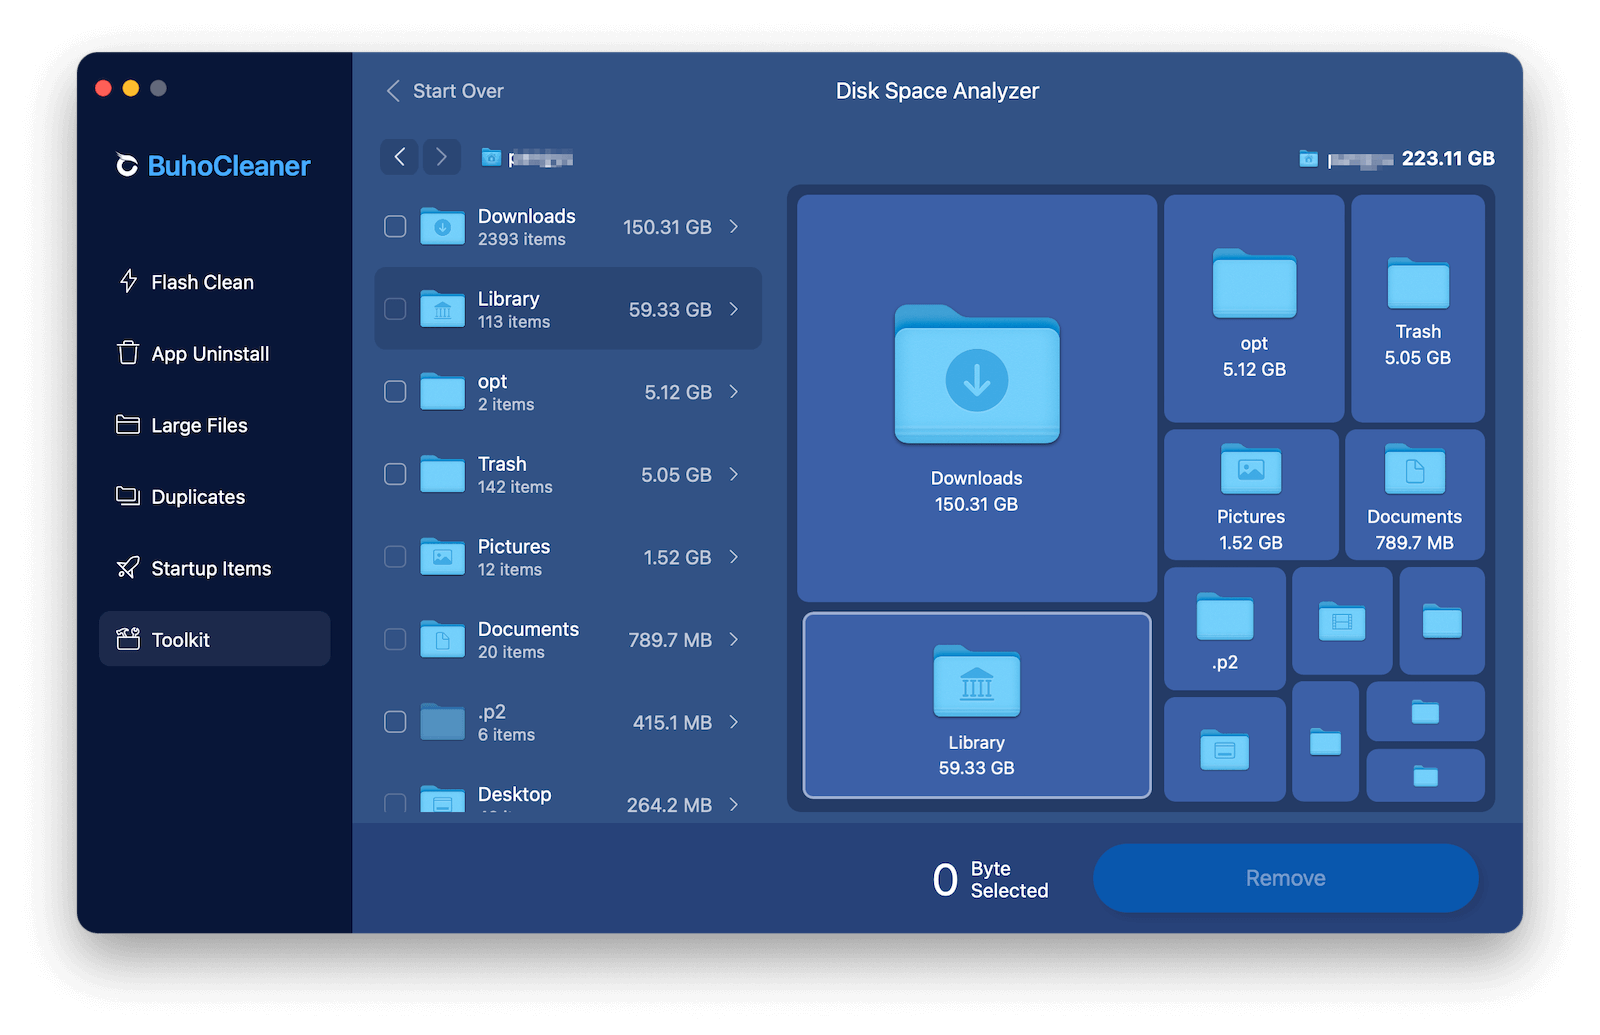The image size is (1600, 1035).
Task: Expand Downloads folder via chevron
Action: tap(734, 227)
